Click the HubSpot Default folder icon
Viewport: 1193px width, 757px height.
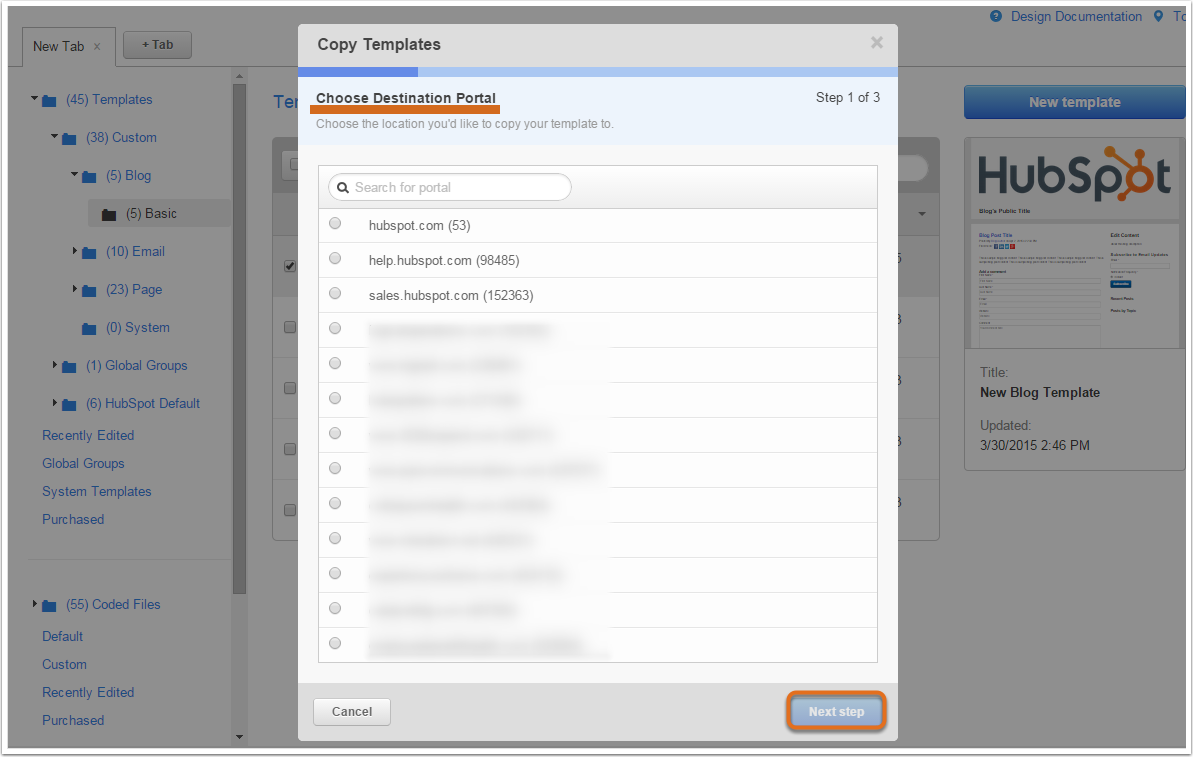tap(69, 405)
